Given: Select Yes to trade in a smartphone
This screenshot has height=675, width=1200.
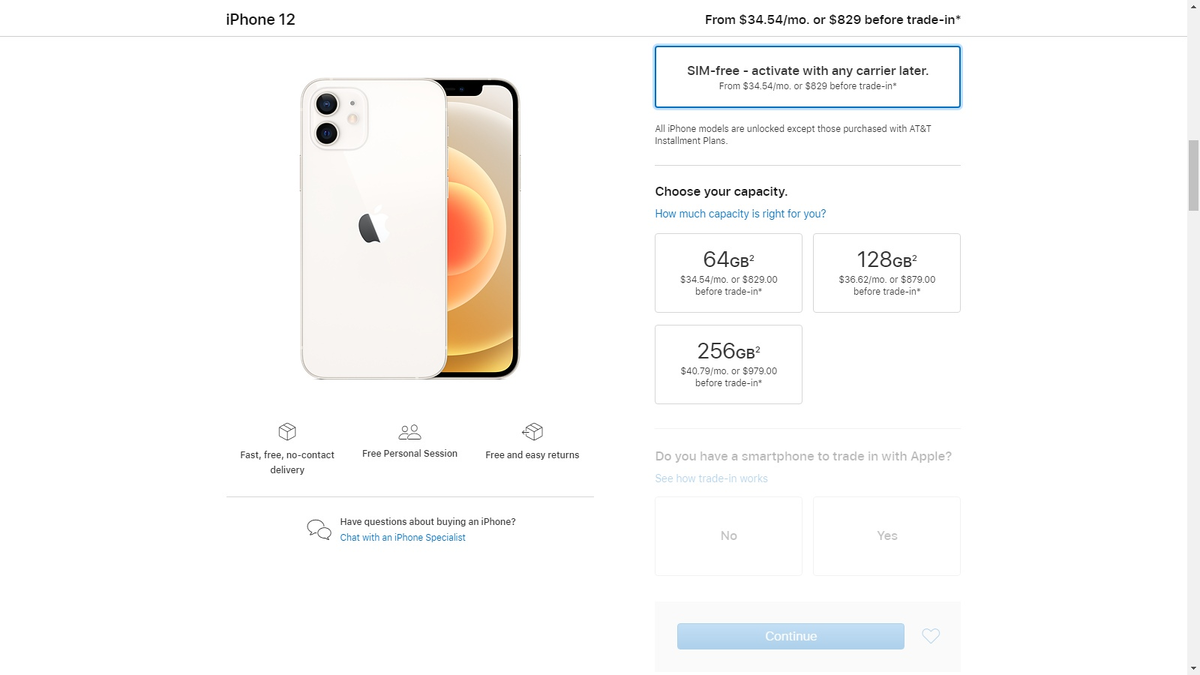Looking at the screenshot, I should pos(886,535).
